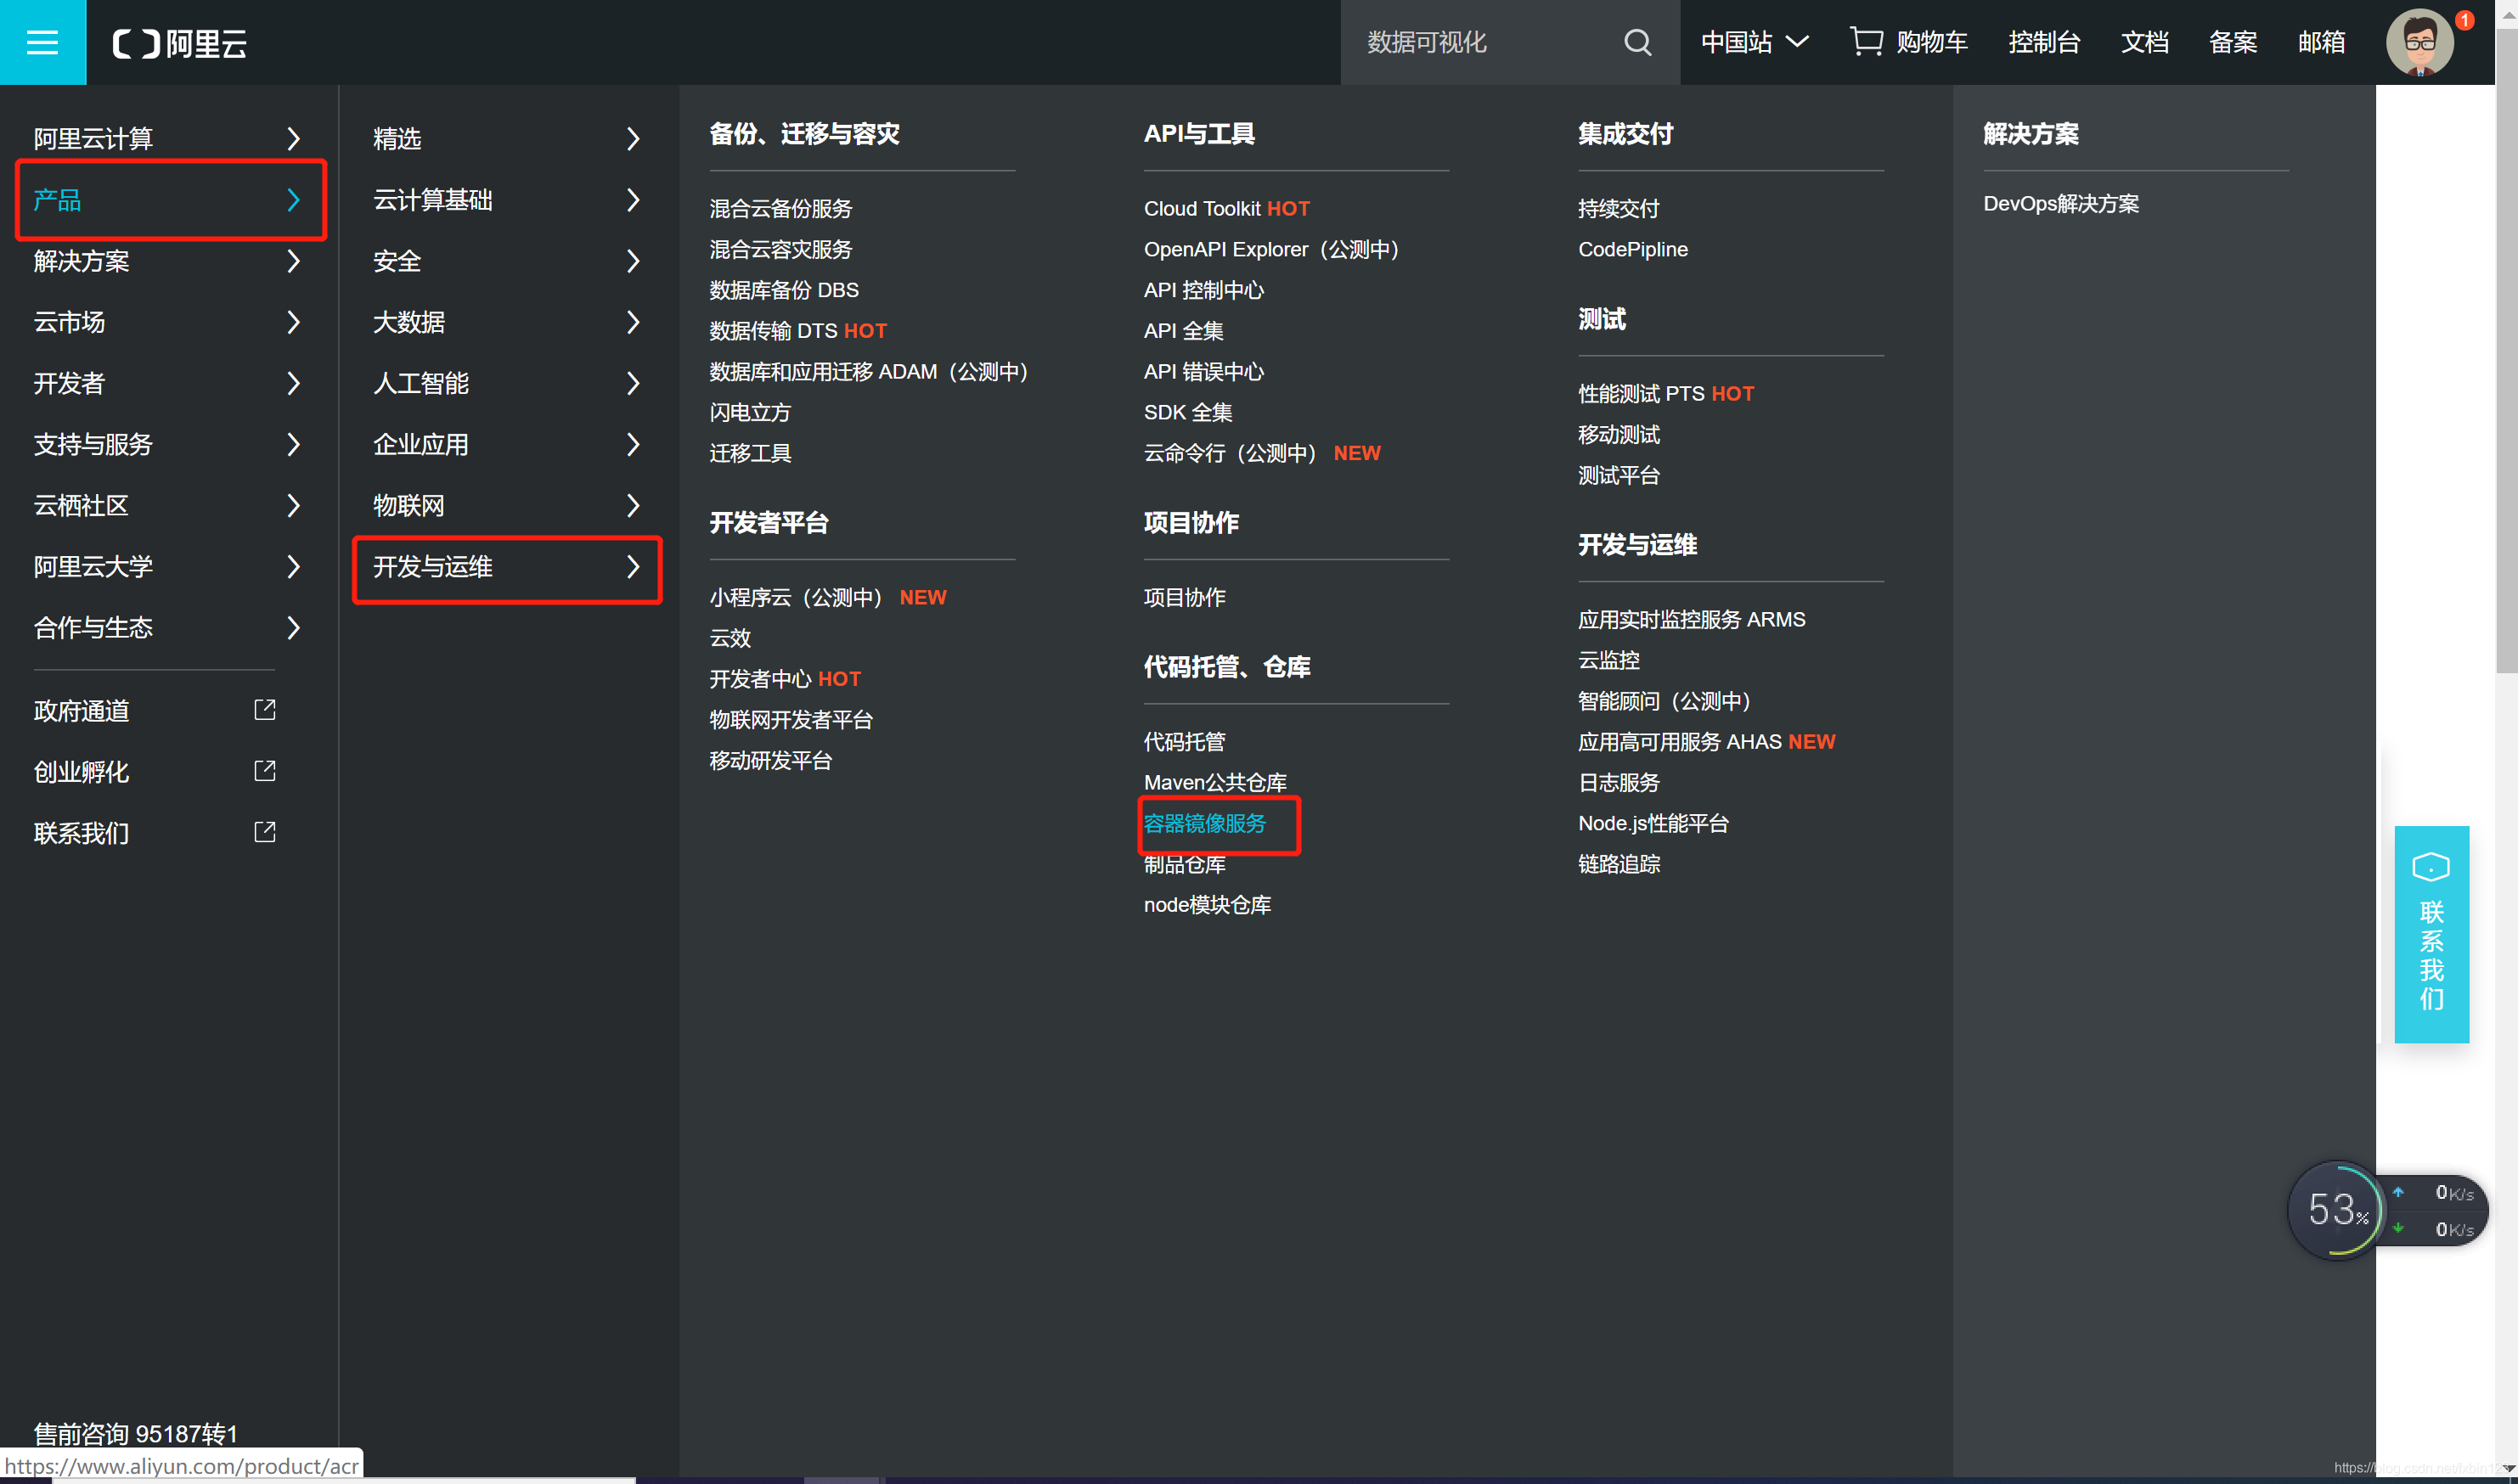Open 控制台 in the top navigation
The image size is (2518, 1484).
(x=2044, y=42)
